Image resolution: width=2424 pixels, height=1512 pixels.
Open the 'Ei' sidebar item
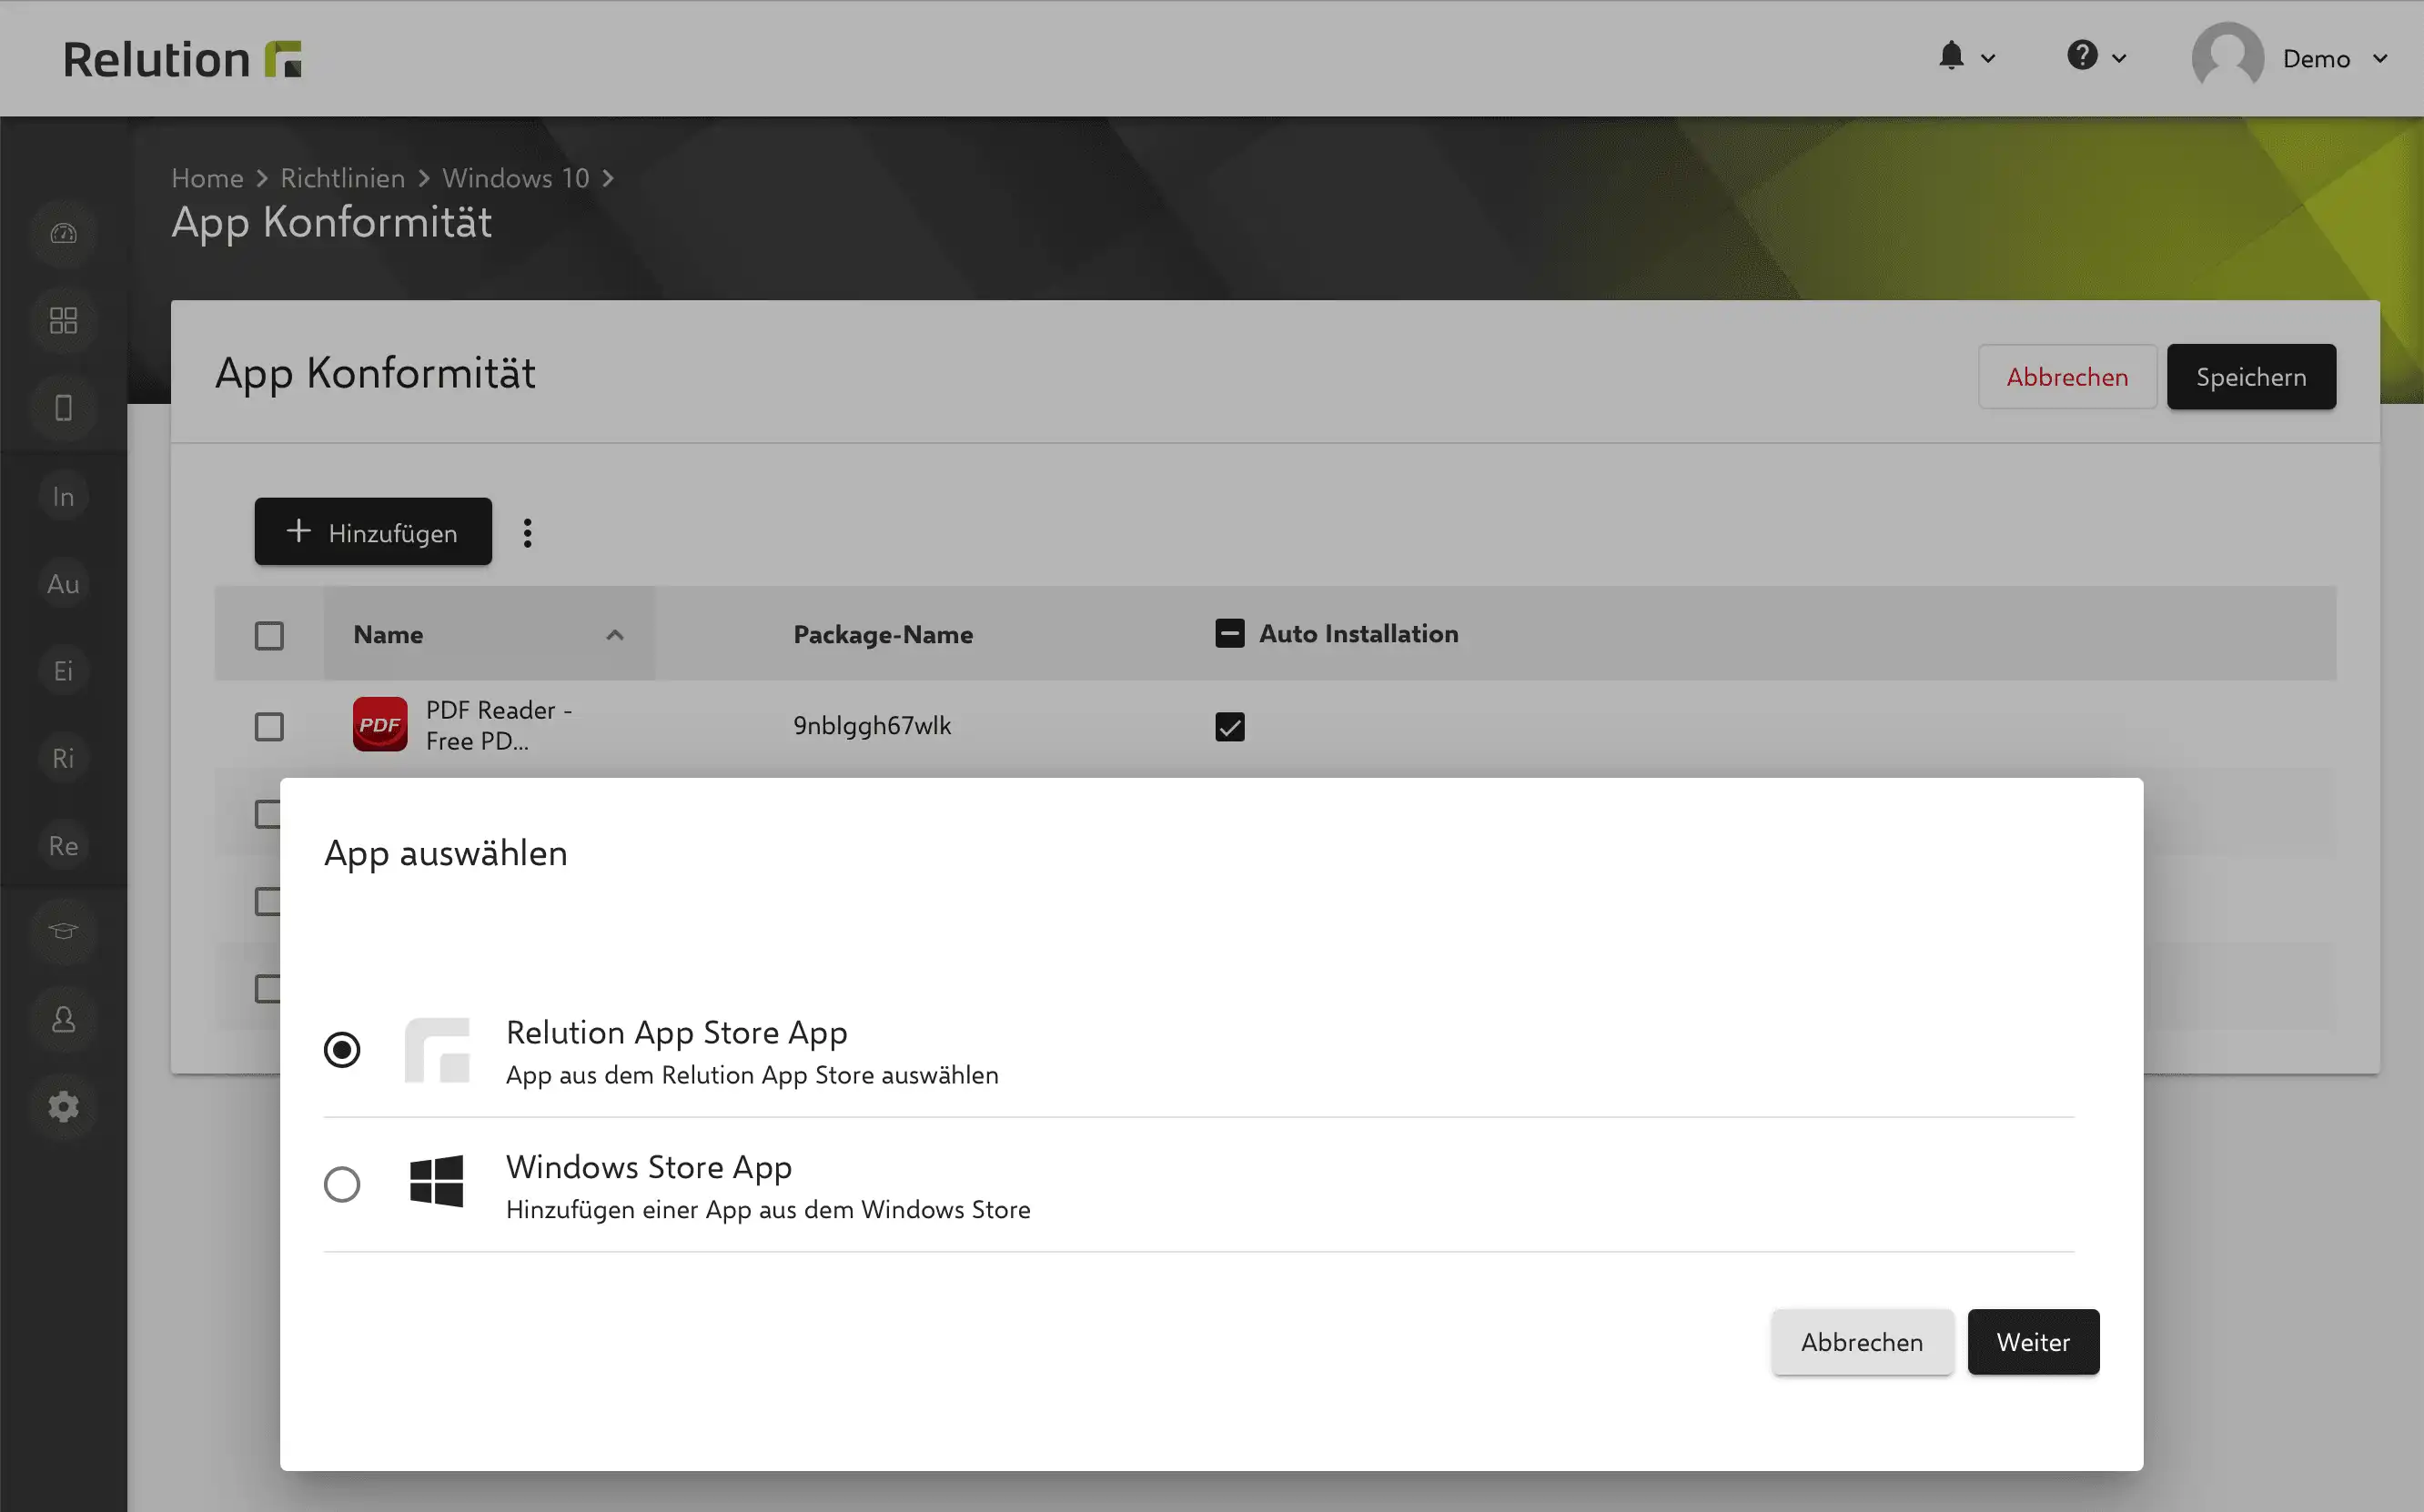point(63,670)
